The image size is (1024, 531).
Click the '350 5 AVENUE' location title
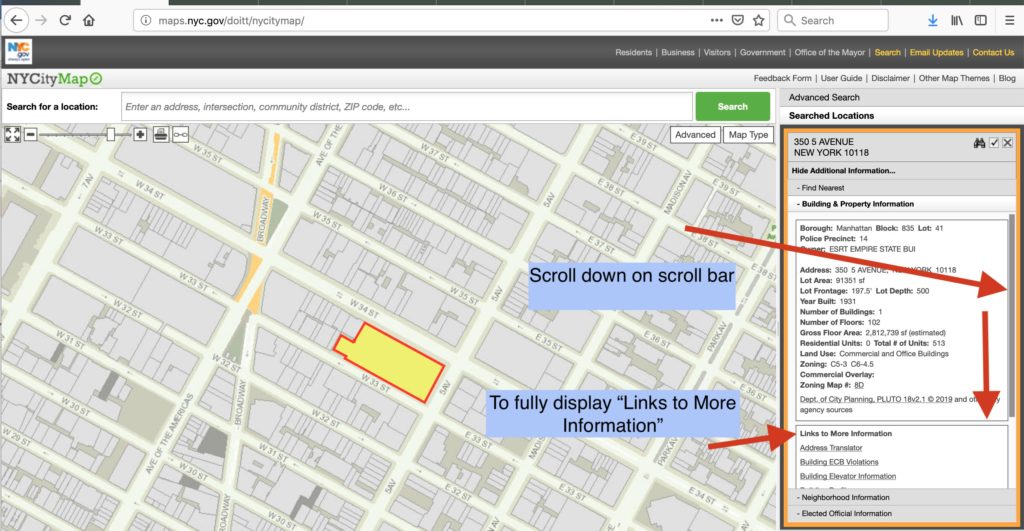pyautogui.click(x=823, y=142)
